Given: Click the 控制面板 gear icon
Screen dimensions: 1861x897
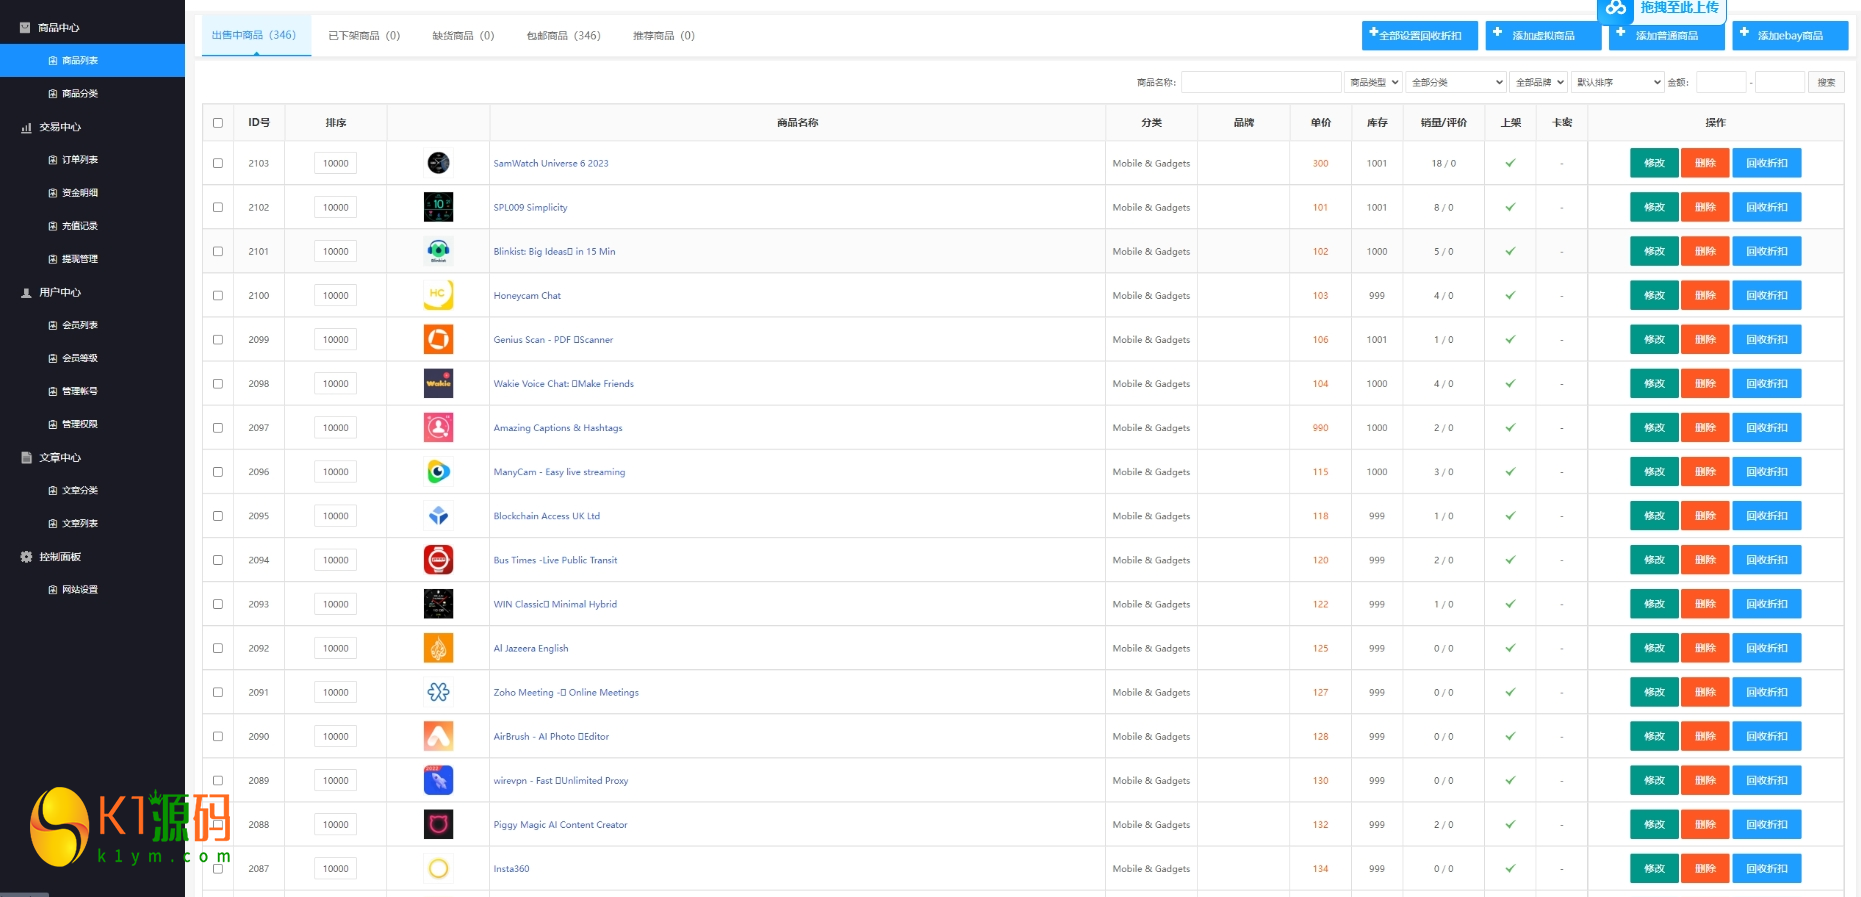Looking at the screenshot, I should click(26, 557).
